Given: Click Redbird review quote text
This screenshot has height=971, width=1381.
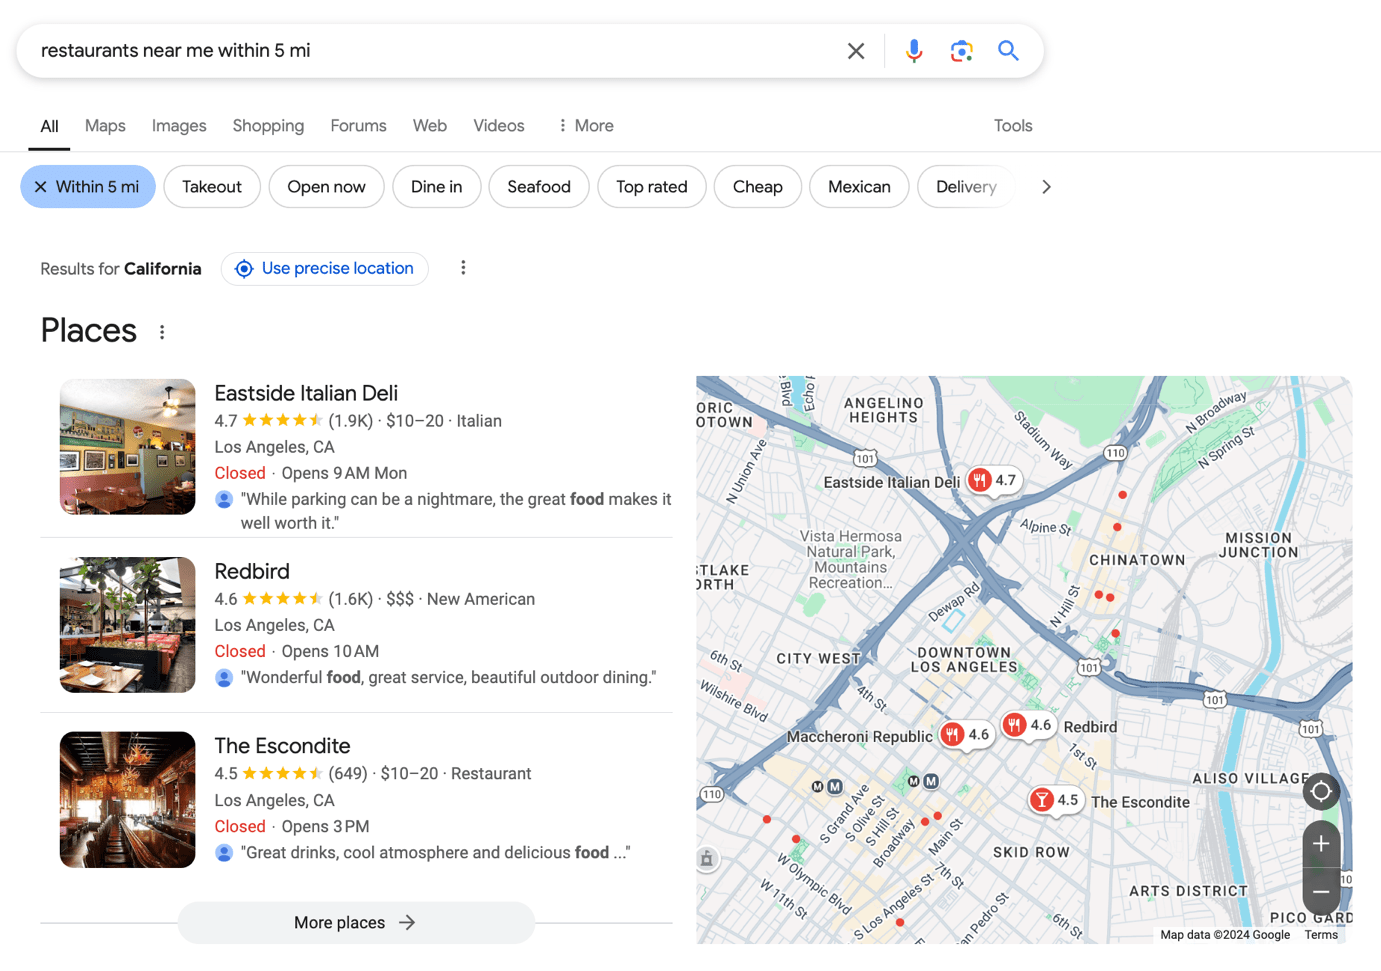Looking at the screenshot, I should [448, 677].
